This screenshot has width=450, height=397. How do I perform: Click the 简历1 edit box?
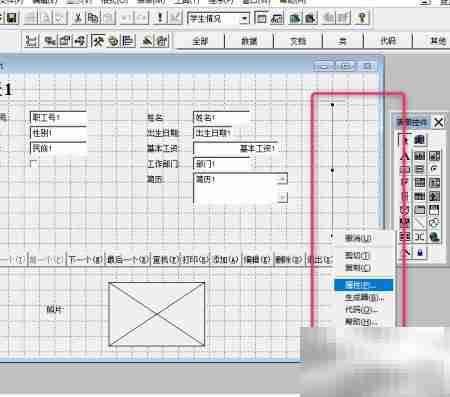240,188
